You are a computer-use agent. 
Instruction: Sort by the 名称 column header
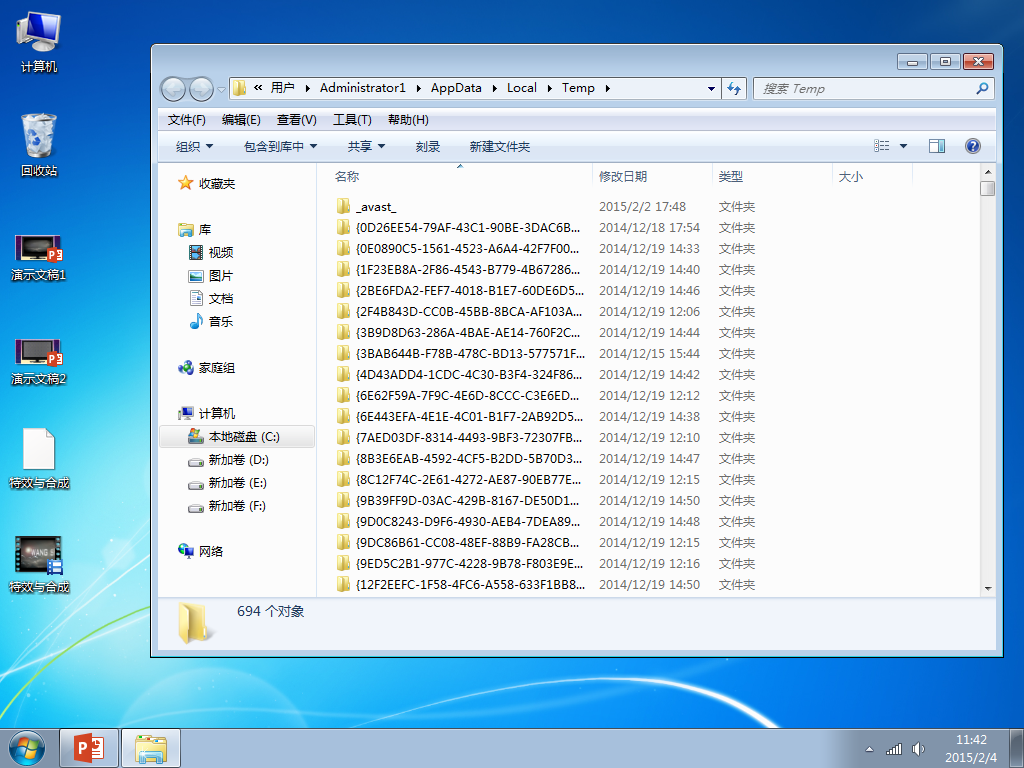click(x=460, y=176)
